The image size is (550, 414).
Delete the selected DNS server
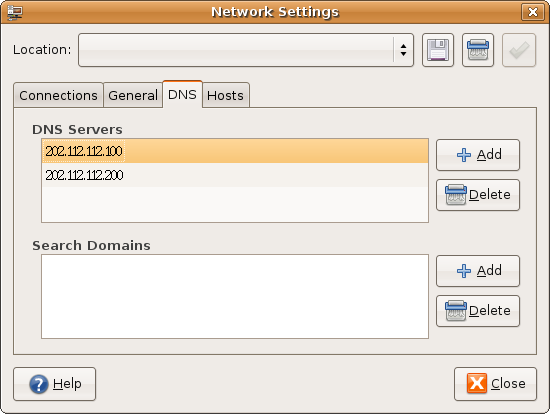478,195
